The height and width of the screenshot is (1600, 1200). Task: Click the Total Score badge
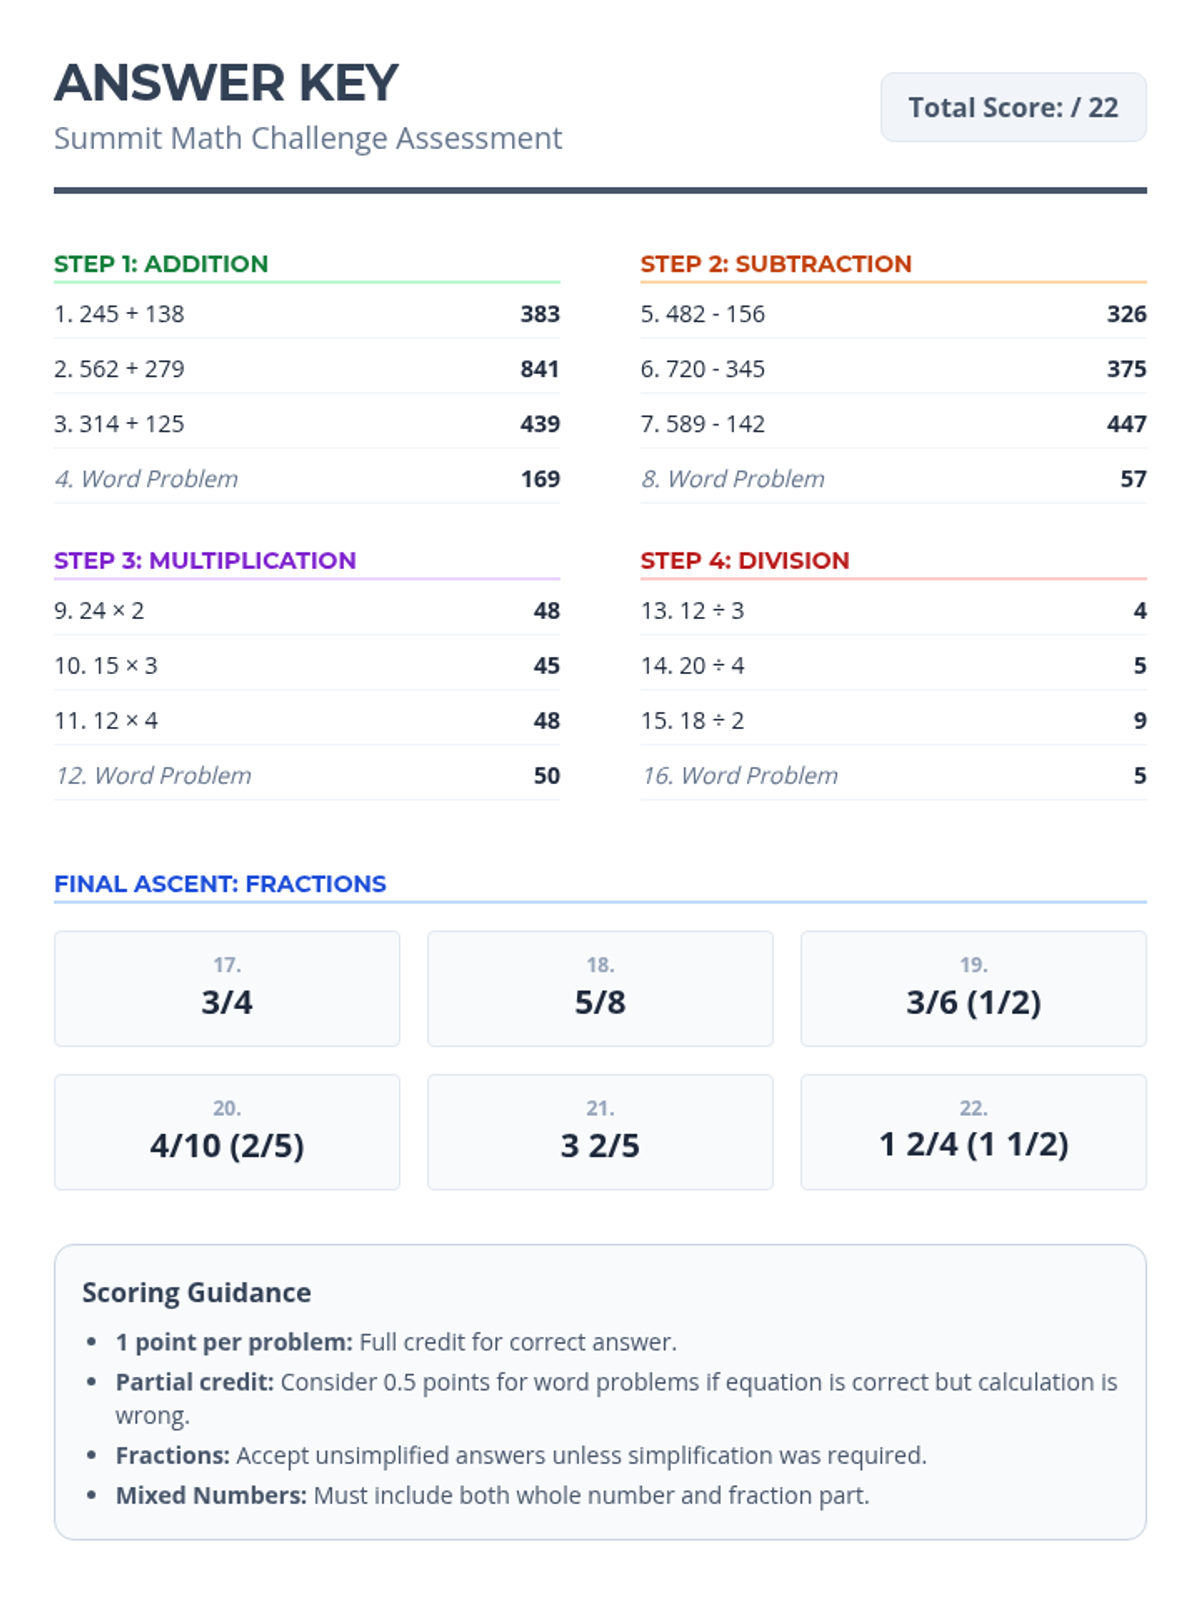pos(1012,107)
